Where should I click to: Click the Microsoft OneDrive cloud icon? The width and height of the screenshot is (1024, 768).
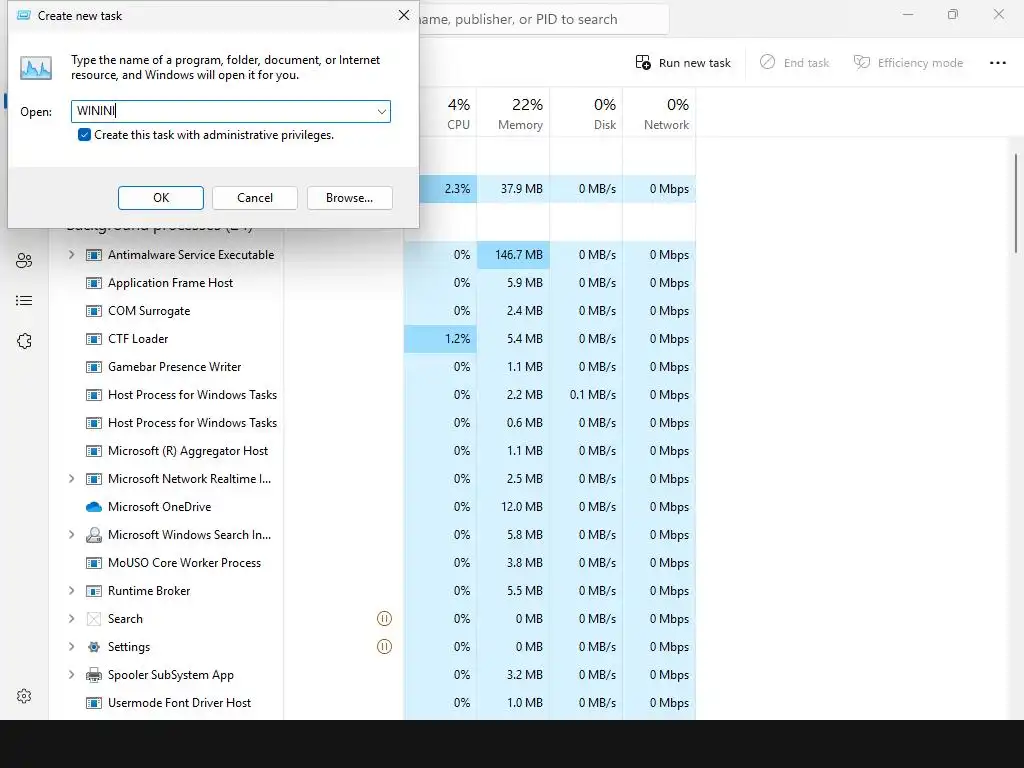(x=94, y=507)
